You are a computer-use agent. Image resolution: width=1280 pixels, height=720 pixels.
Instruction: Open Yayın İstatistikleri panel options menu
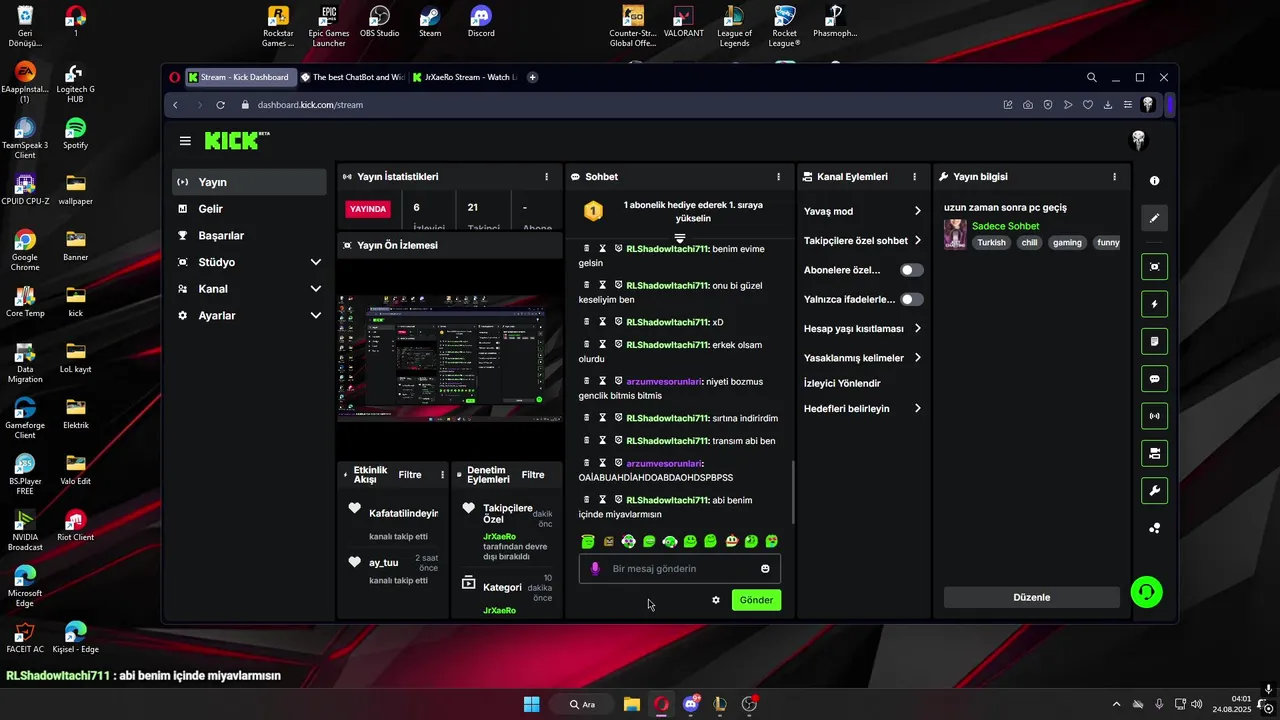coord(546,176)
